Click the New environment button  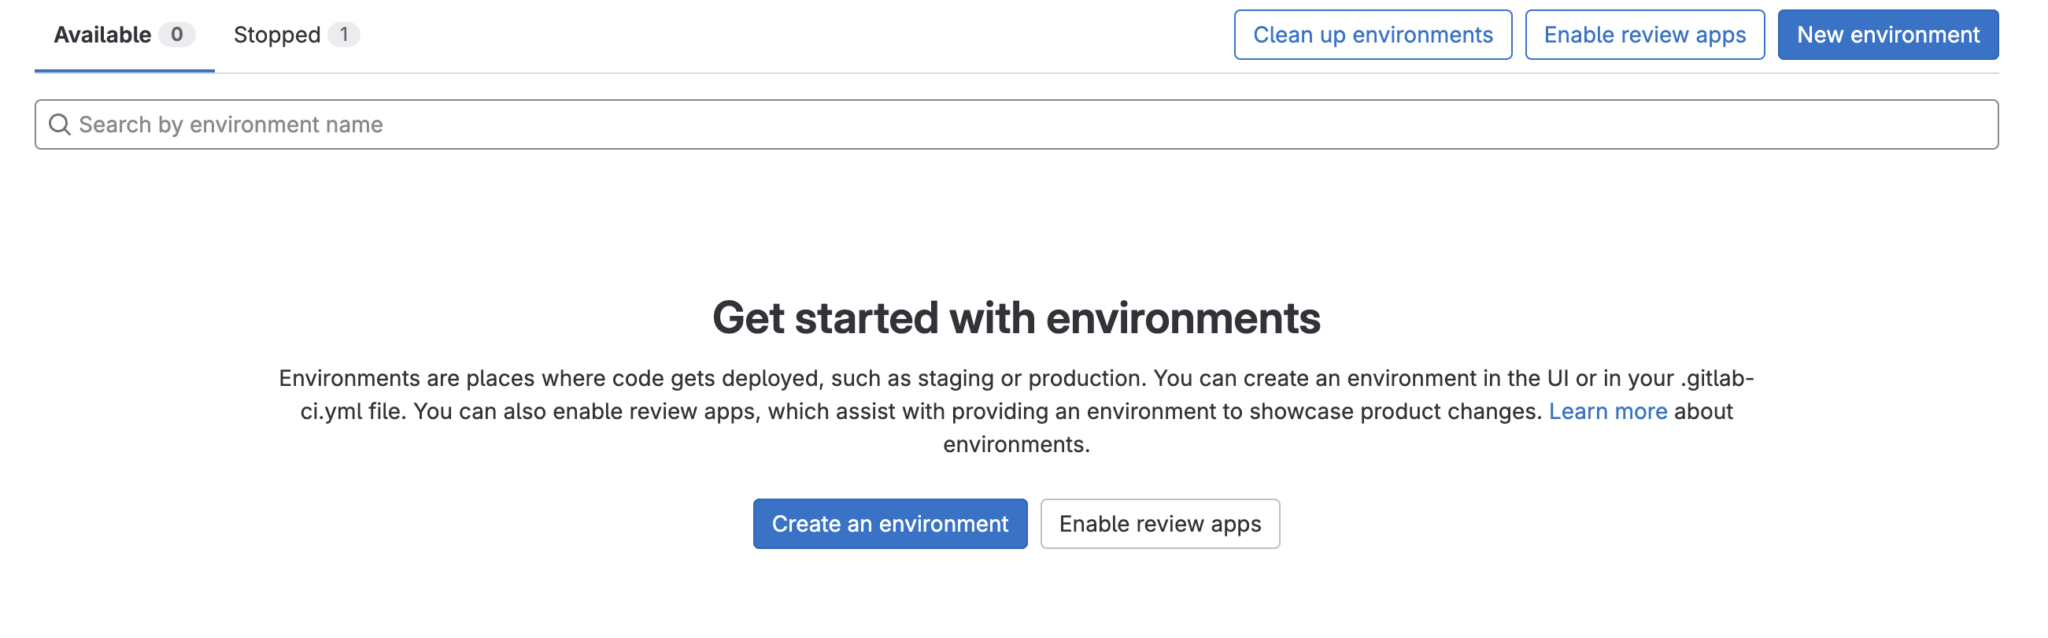pos(1887,35)
